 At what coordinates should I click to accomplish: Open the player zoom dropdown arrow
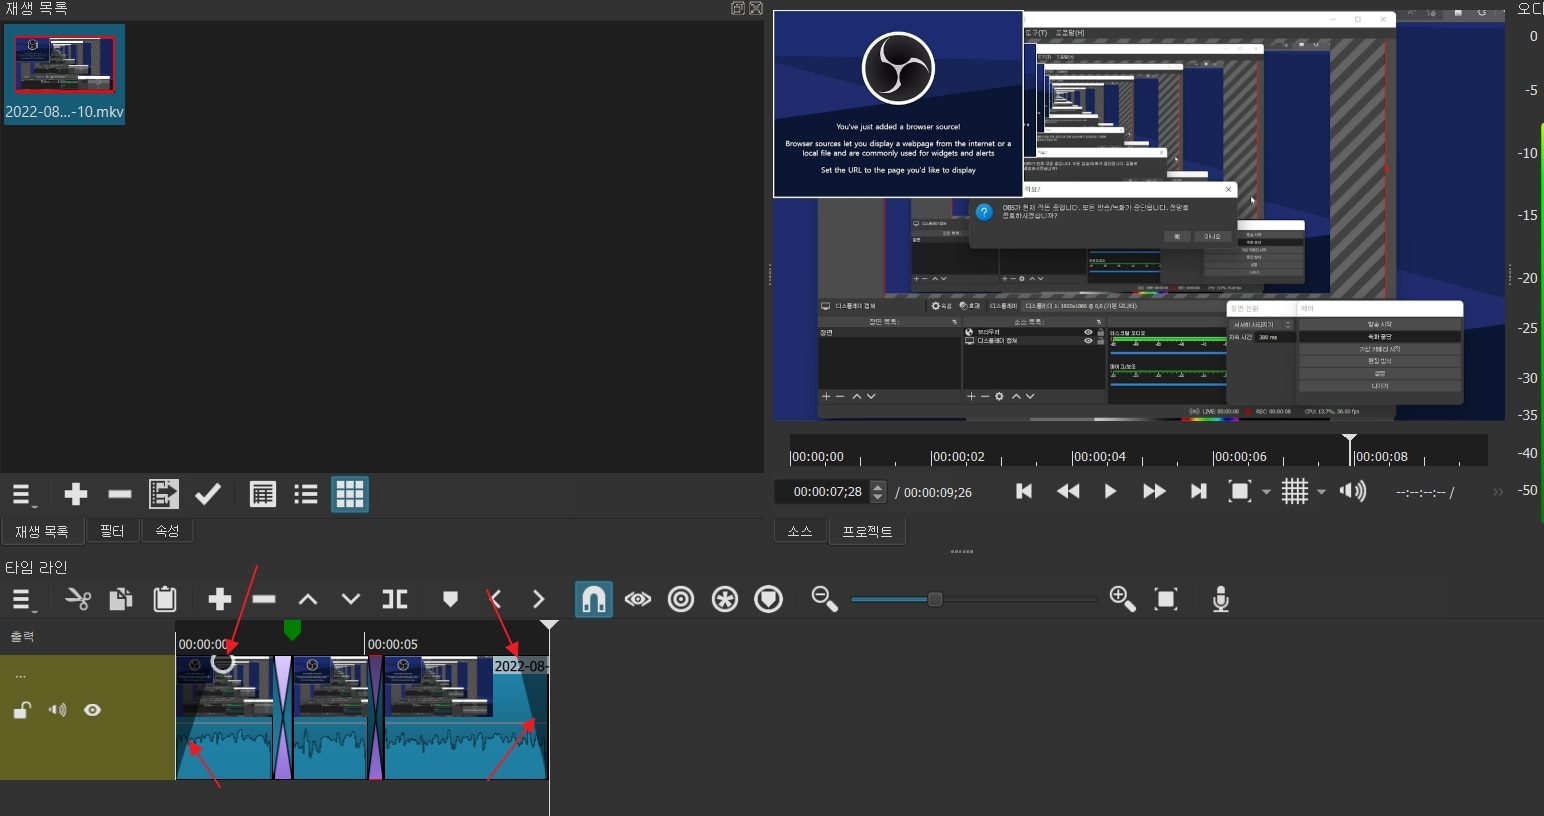point(1266,492)
